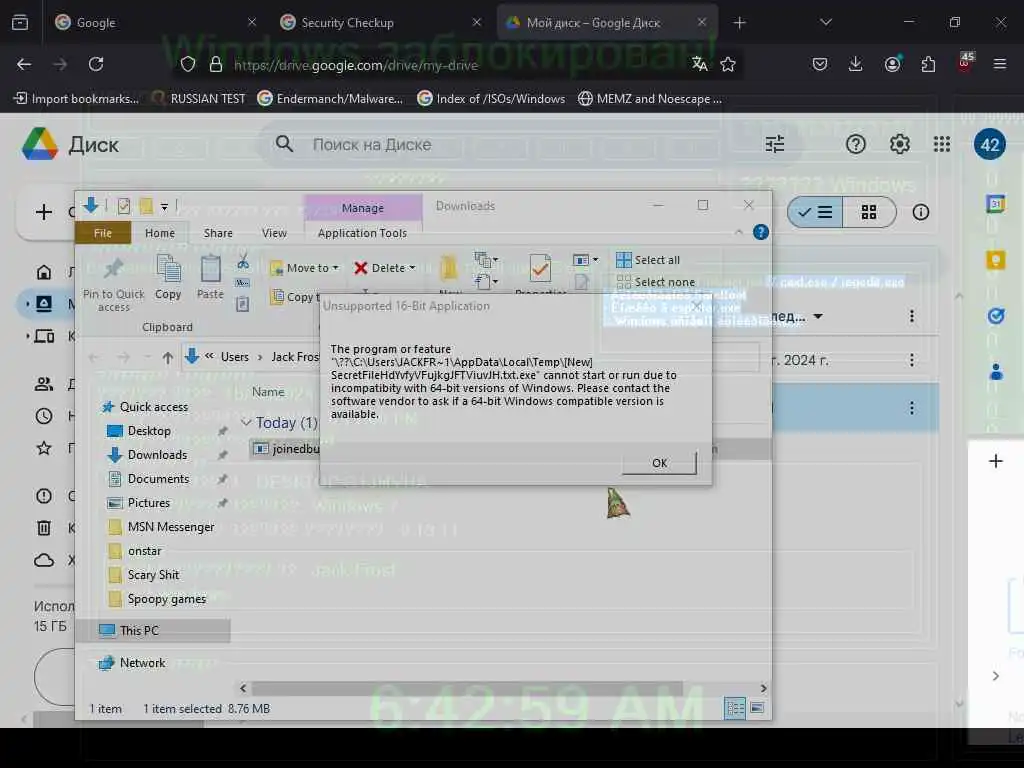Viewport: 1024px width, 768px height.
Task: Select the Application Tools tab
Action: click(x=362, y=233)
